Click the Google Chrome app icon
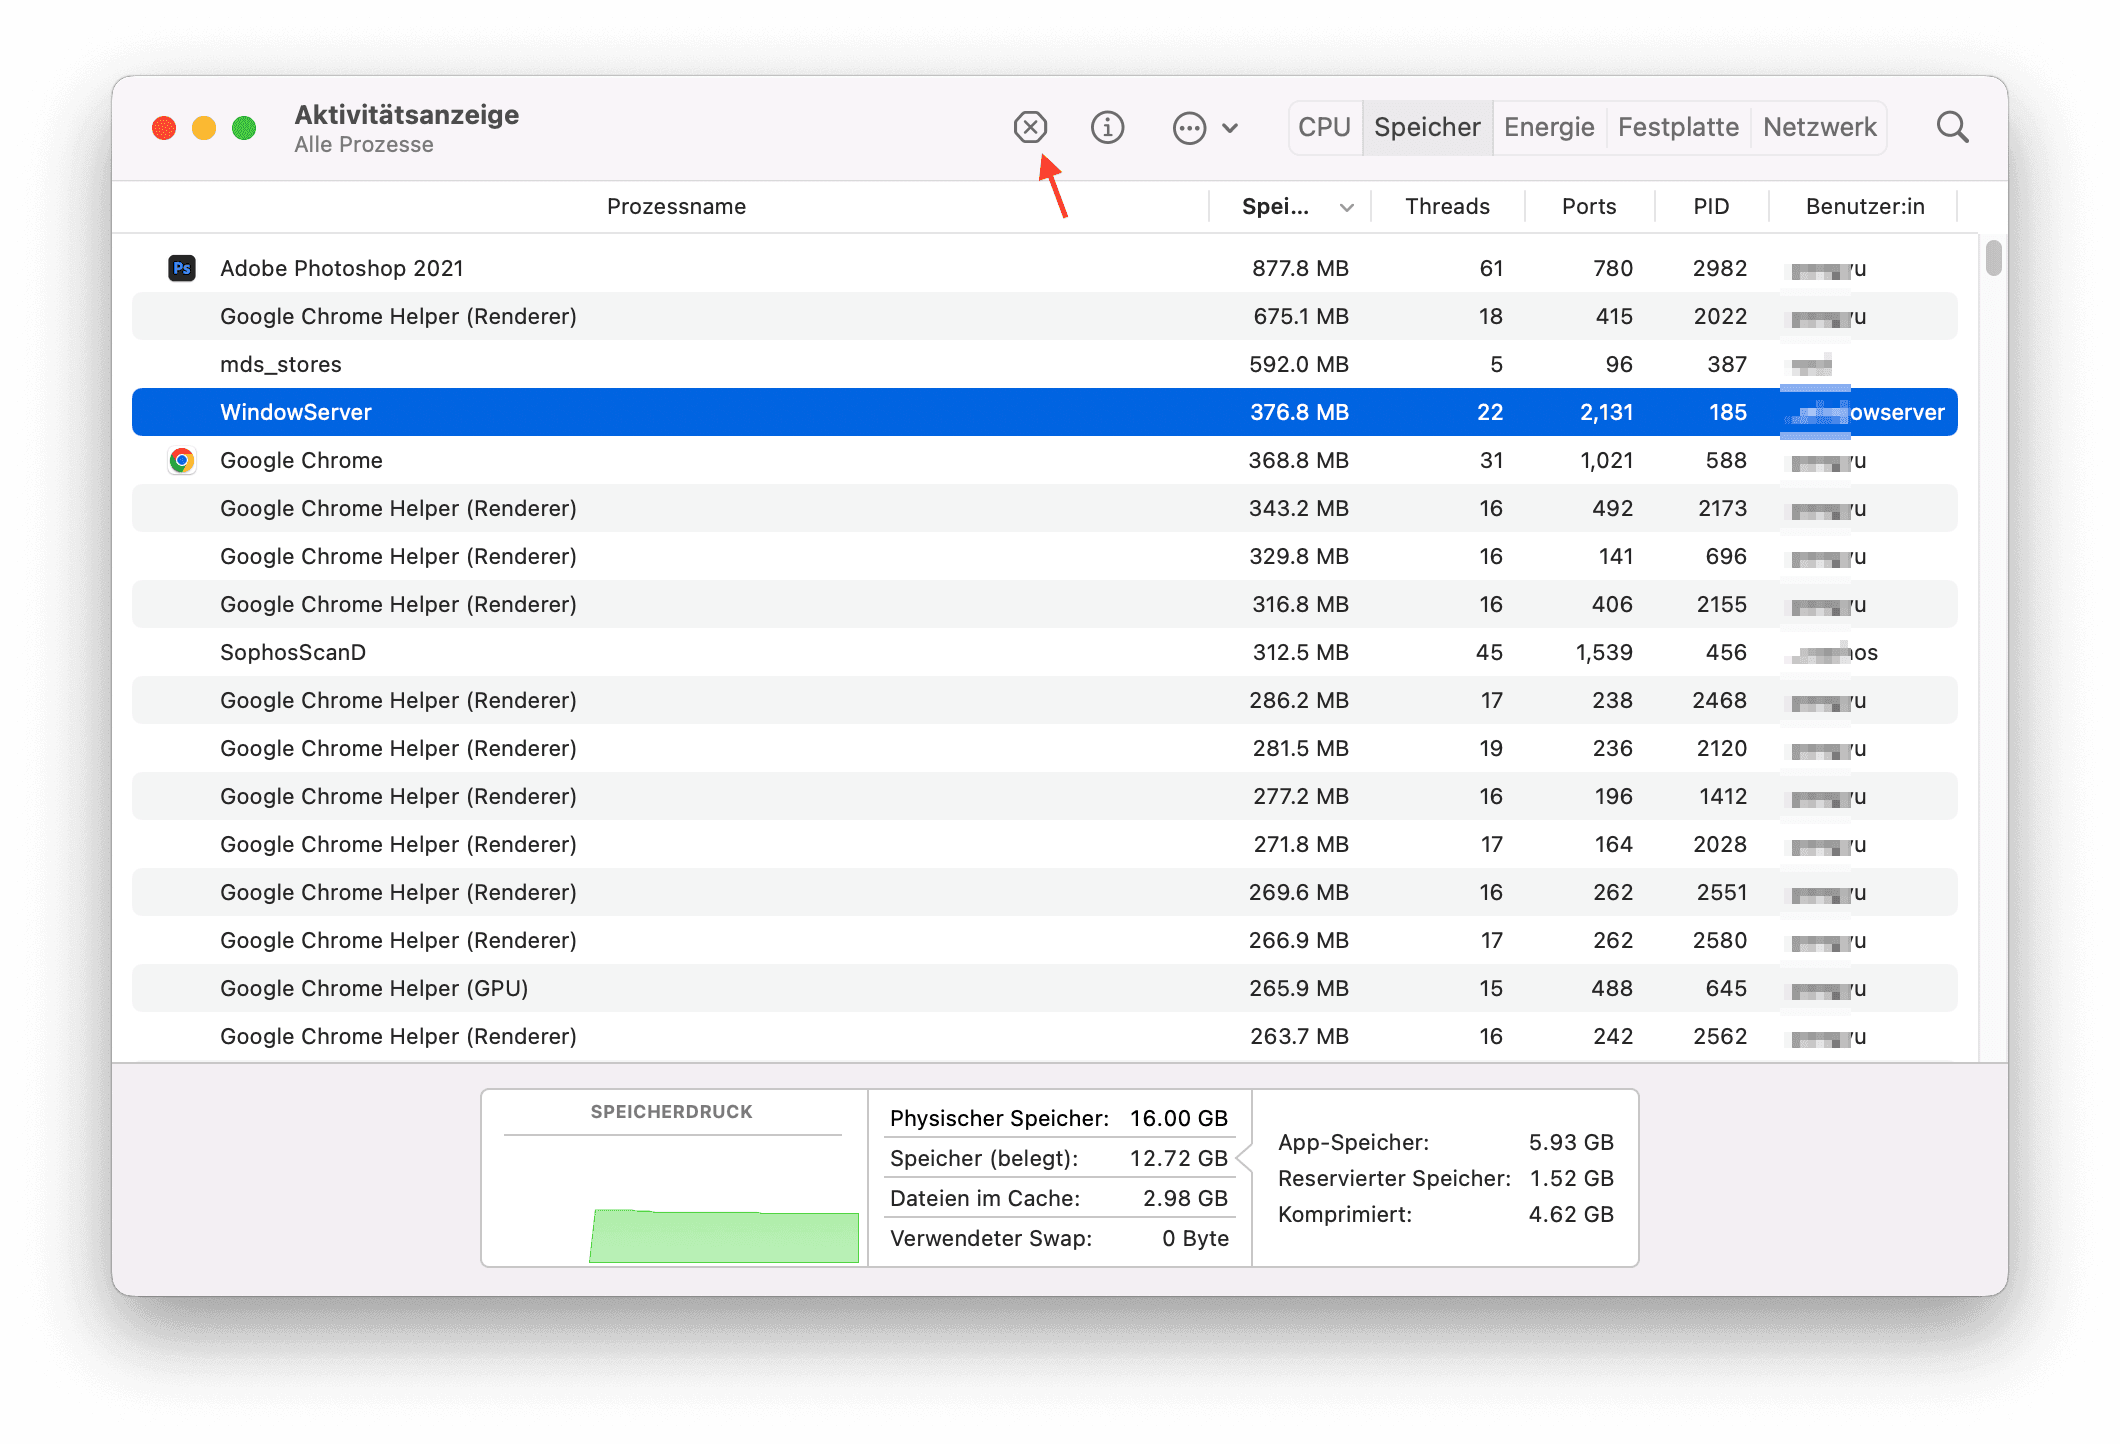2120x1444 pixels. pos(182,460)
